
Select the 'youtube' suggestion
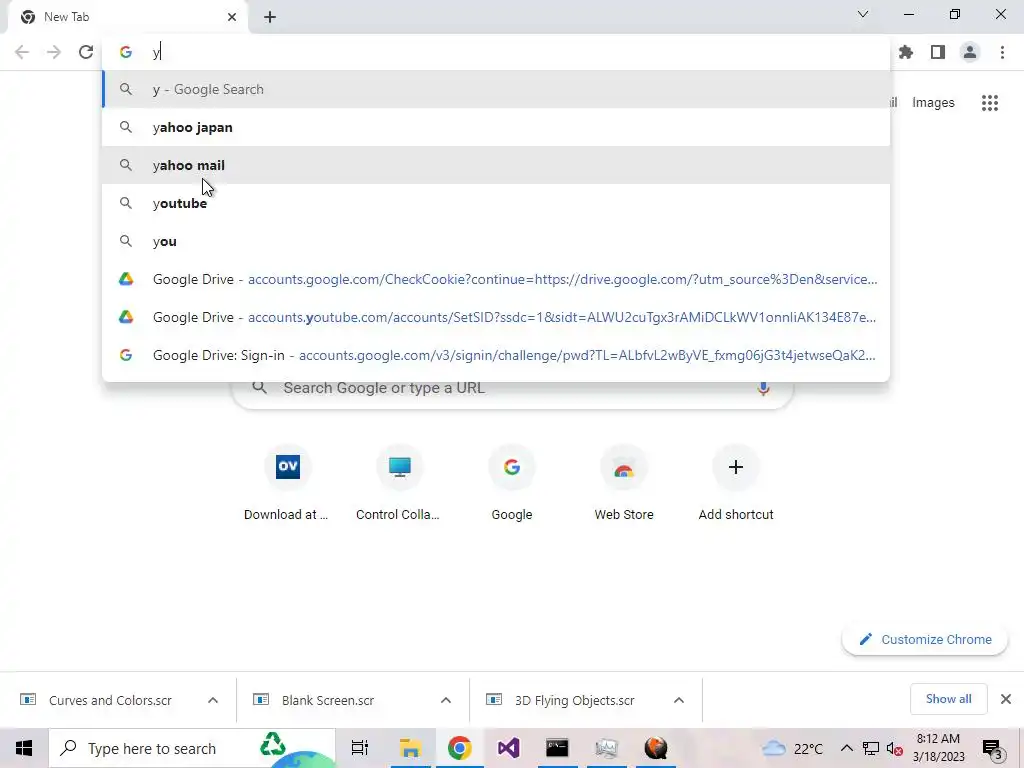496,203
